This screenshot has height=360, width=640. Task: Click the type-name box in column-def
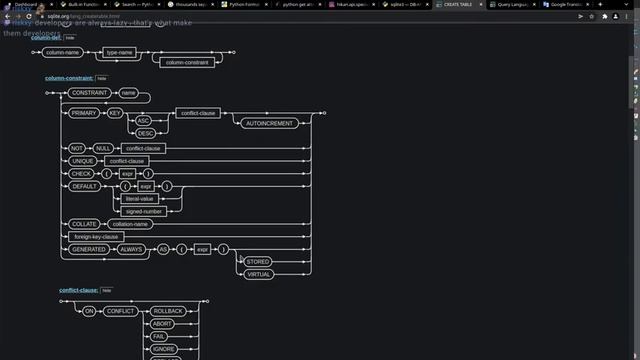coord(119,52)
